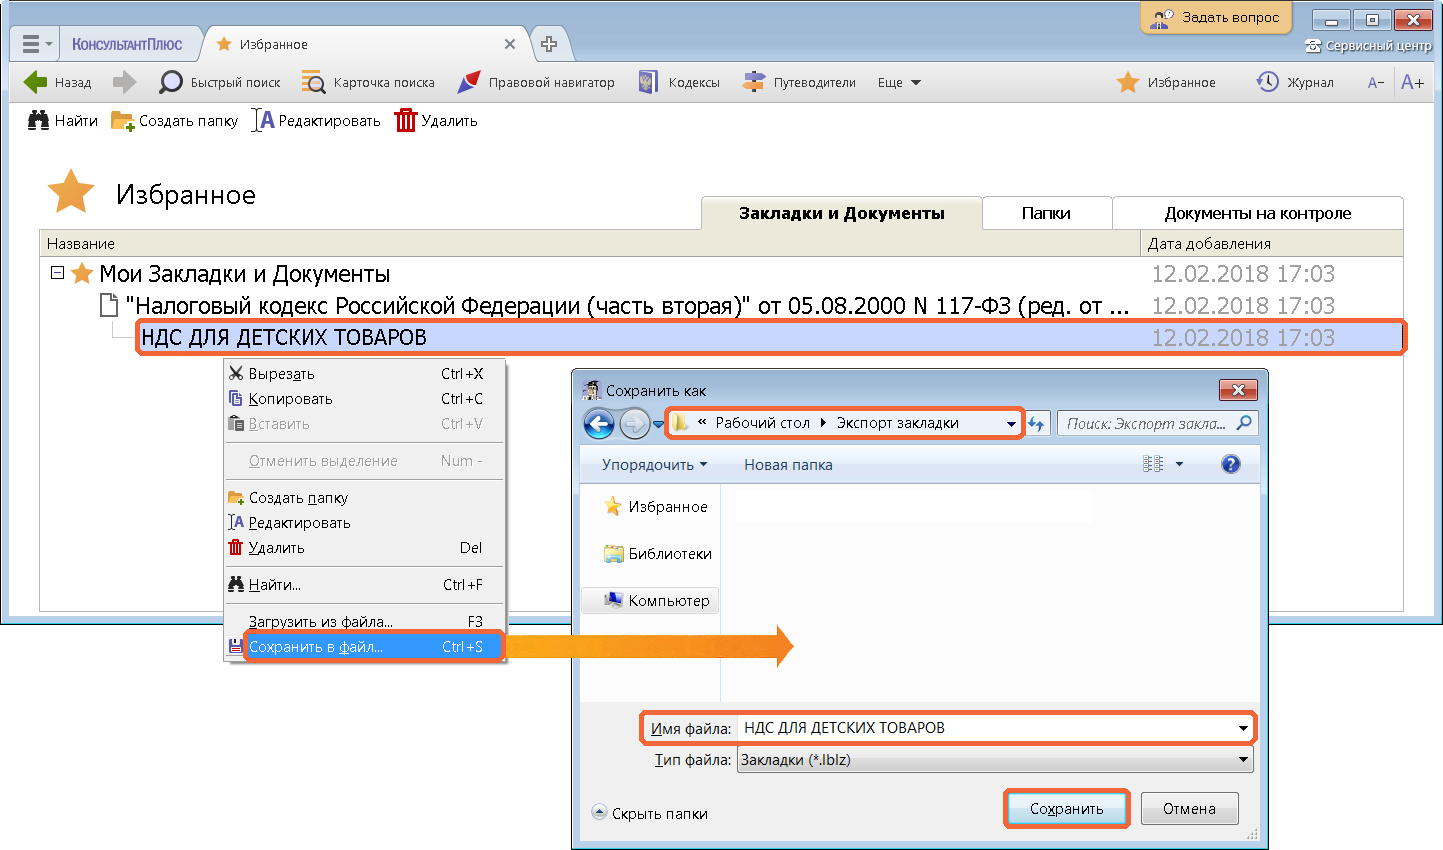Decrease font size with A− button
This screenshot has height=850, width=1443.
[x=1376, y=82]
